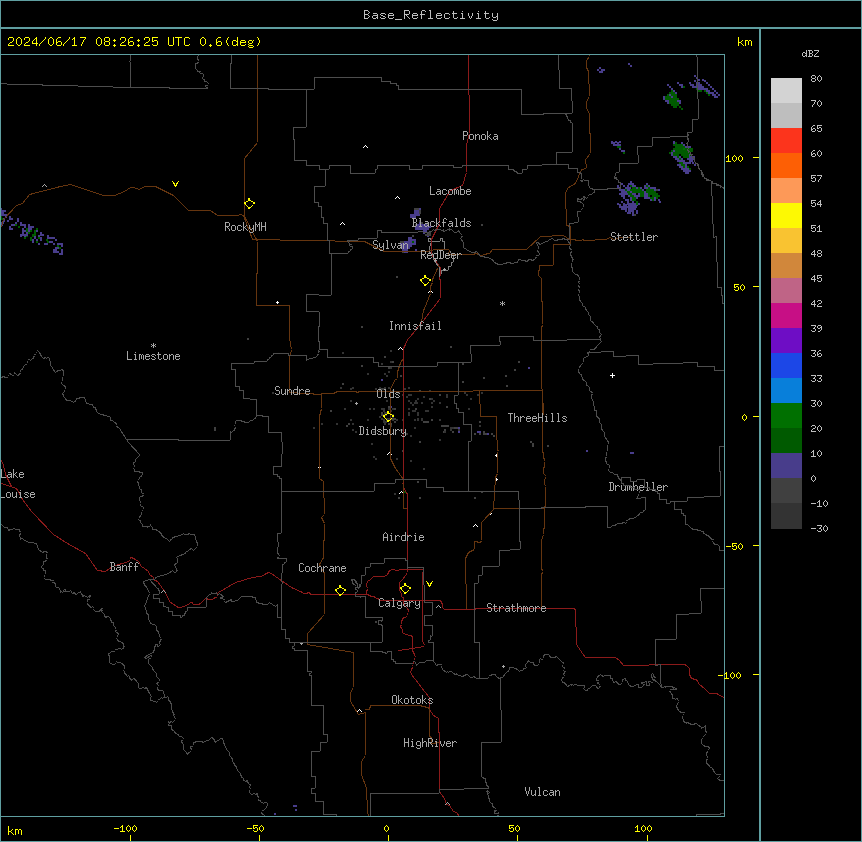Click the Airdrie label
The height and width of the screenshot is (842, 862).
coord(403,537)
